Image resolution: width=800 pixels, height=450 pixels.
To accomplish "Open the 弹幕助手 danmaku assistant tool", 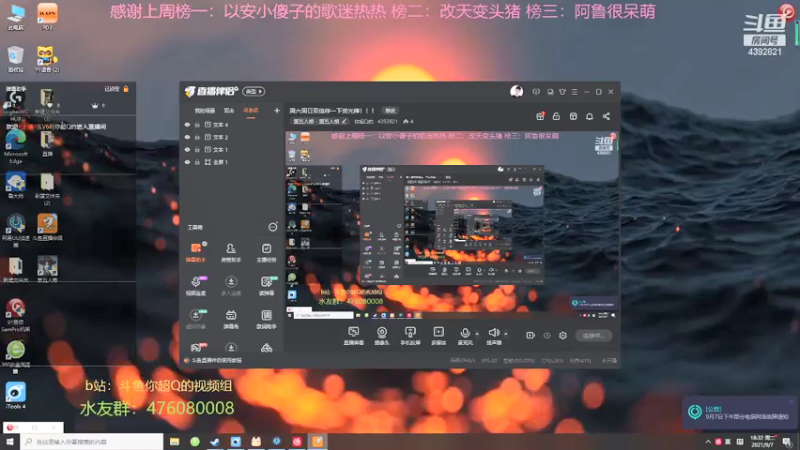I will 195,253.
